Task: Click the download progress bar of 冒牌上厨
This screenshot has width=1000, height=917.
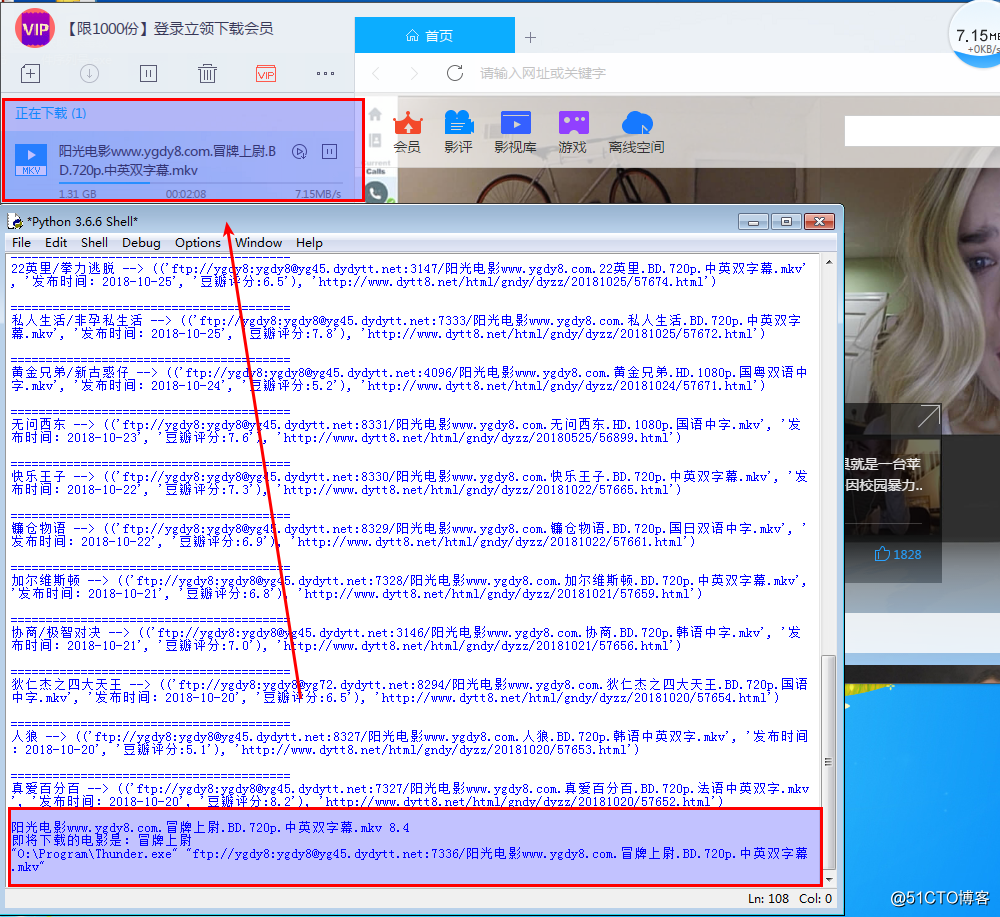Action: (x=200, y=184)
